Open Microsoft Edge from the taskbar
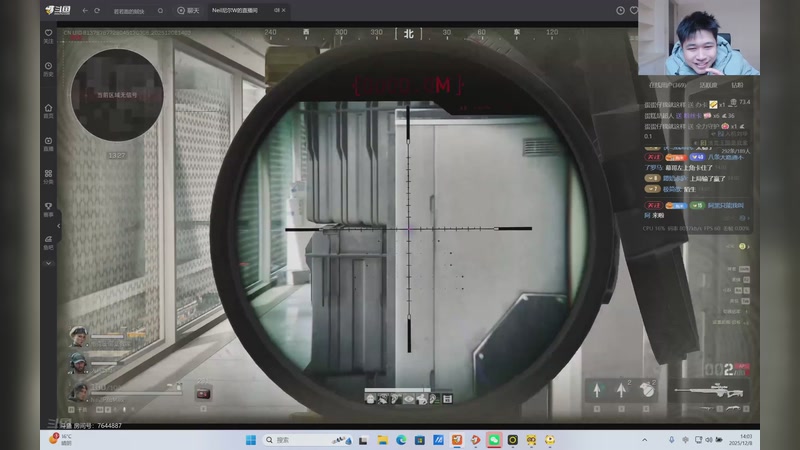The width and height of the screenshot is (800, 450). 401,440
